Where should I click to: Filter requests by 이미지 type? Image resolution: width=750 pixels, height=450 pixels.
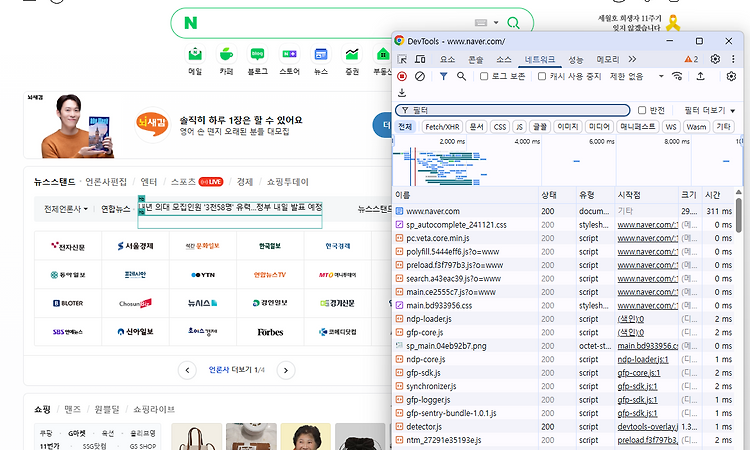[x=568, y=127]
